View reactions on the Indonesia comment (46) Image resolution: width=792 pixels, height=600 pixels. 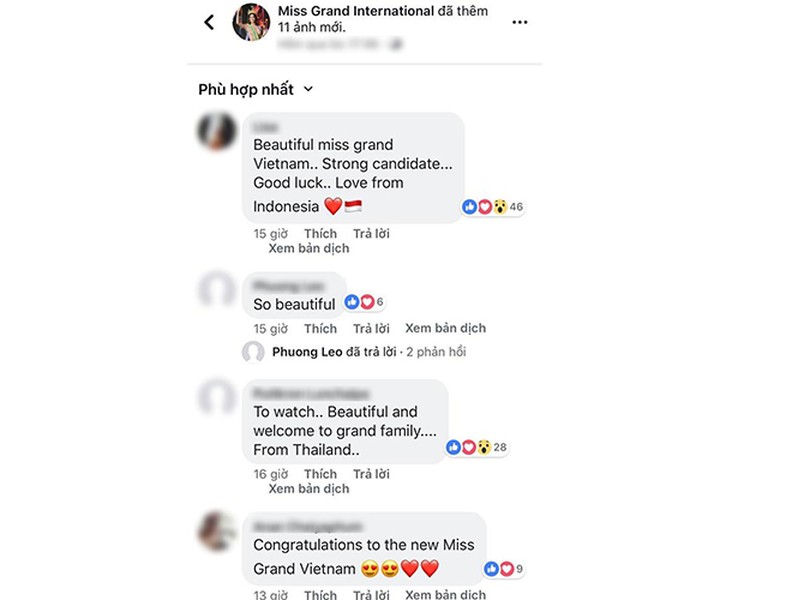(493, 207)
